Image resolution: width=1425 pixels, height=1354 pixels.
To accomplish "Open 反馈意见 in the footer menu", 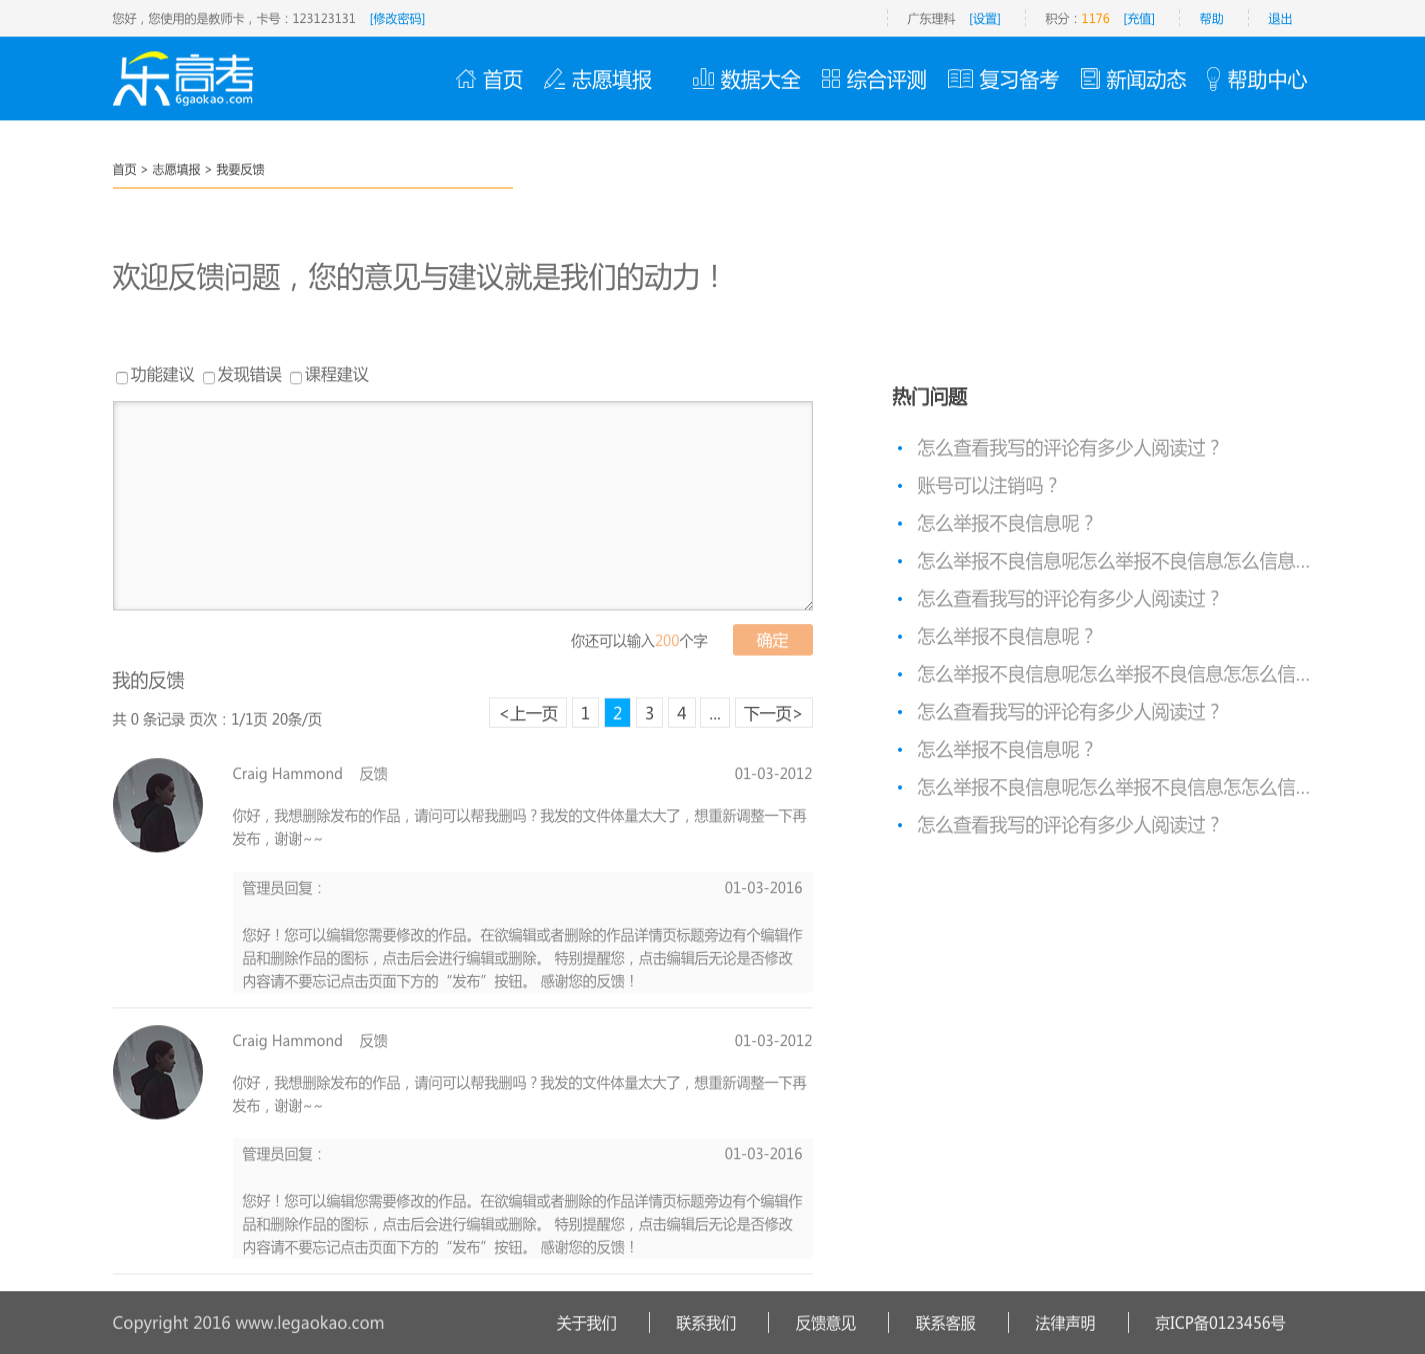I will pyautogui.click(x=825, y=1323).
